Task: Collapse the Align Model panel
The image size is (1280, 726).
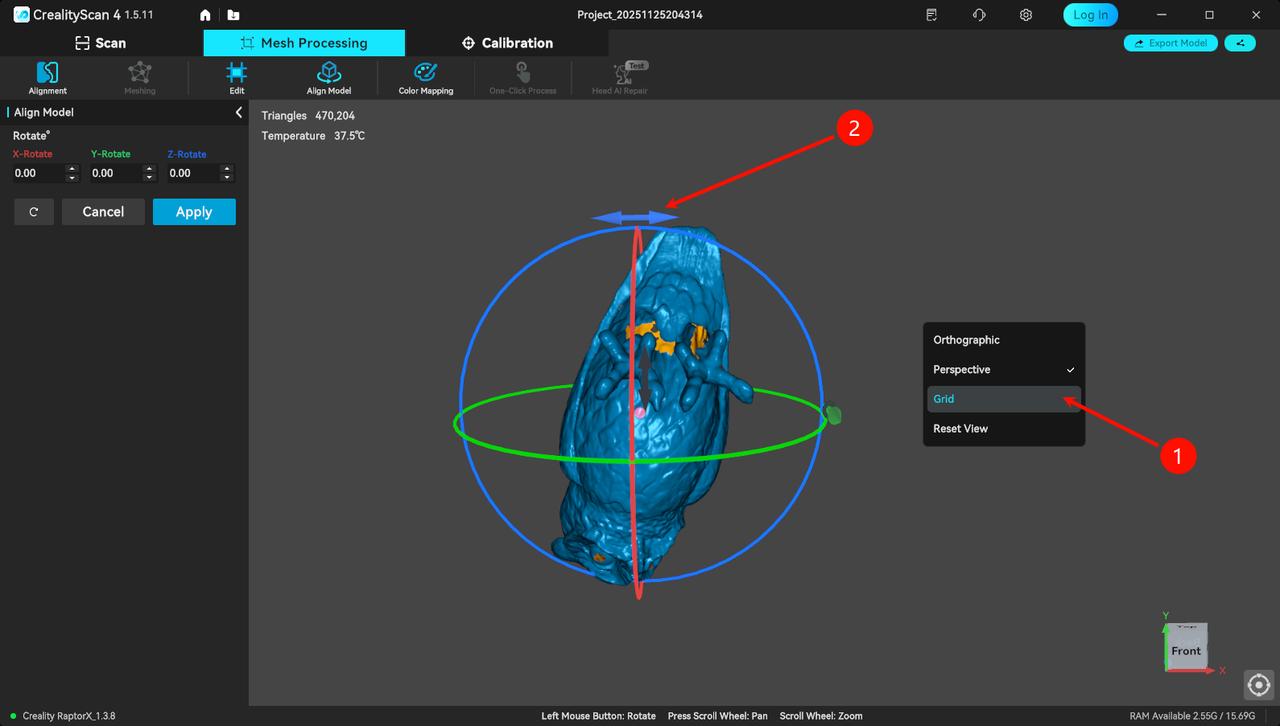Action: [x=238, y=112]
